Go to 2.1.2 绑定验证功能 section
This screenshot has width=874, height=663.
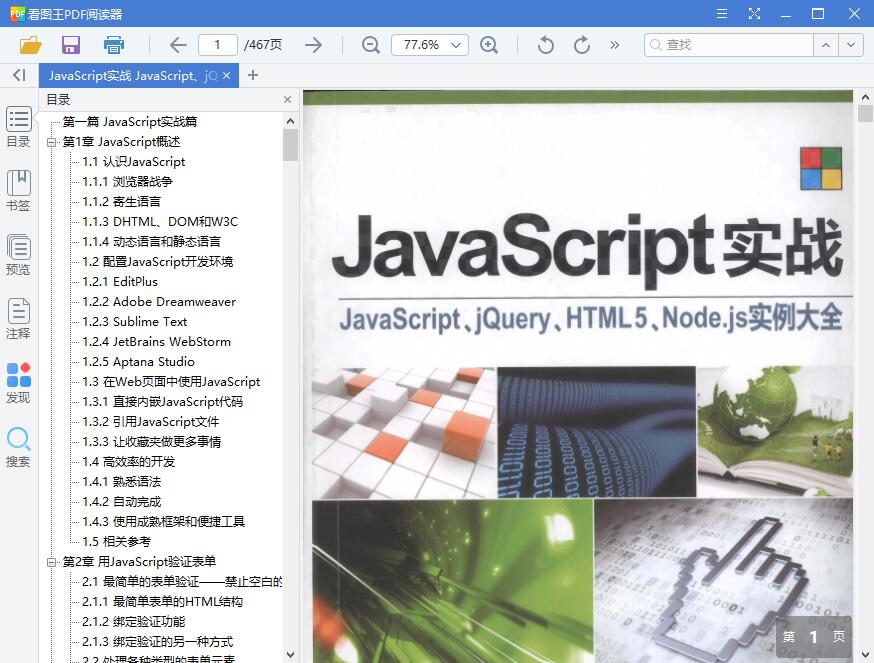tap(134, 622)
